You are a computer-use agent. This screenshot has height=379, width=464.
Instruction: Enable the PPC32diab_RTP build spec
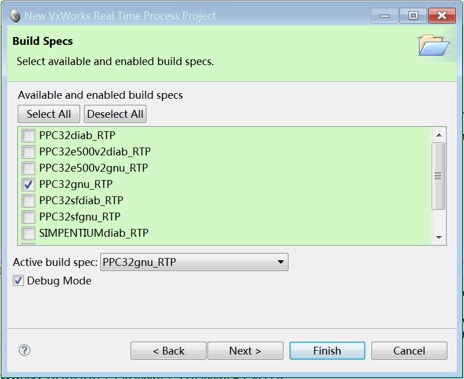point(28,136)
